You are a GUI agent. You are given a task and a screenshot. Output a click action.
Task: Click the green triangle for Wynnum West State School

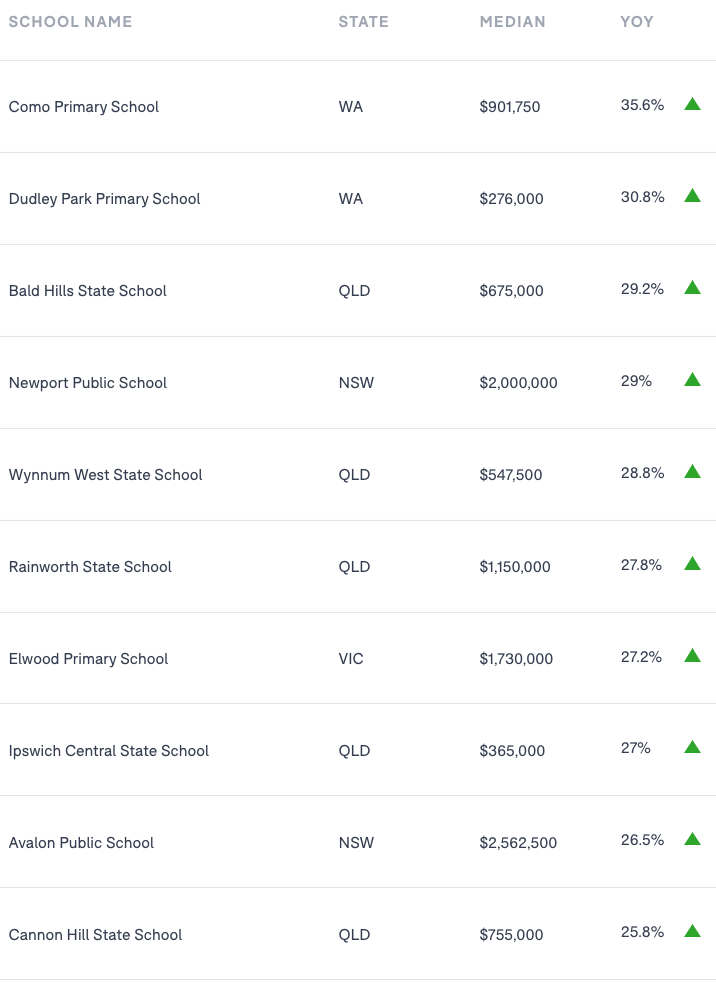coord(692,471)
